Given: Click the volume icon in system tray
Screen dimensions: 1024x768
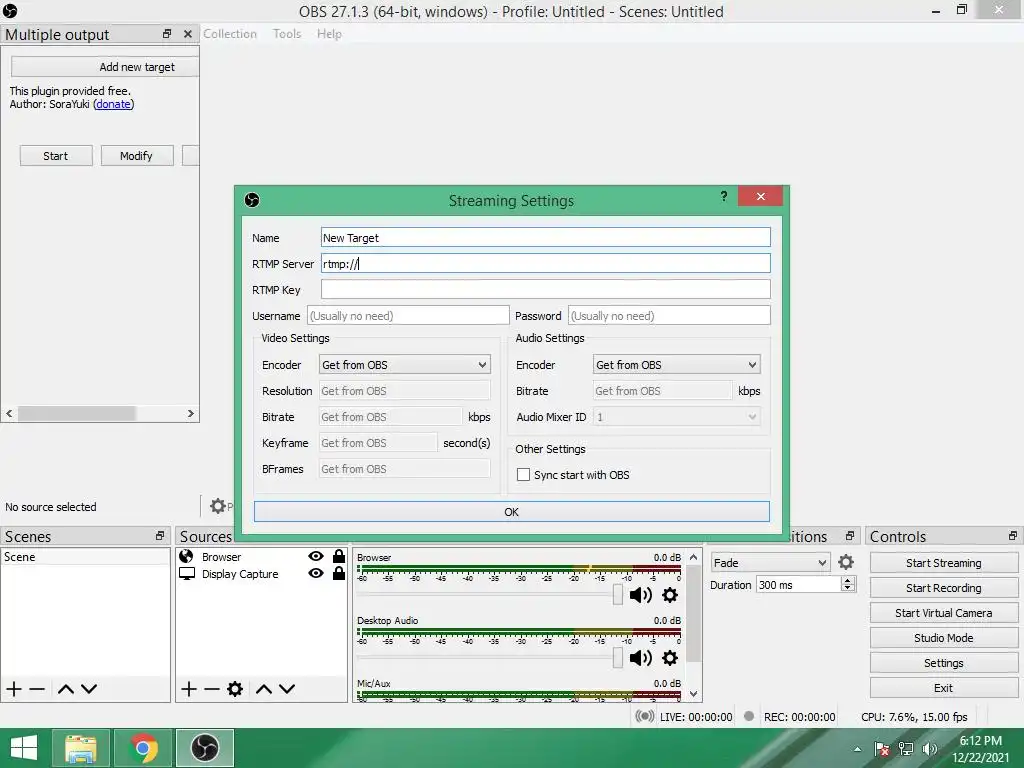Looking at the screenshot, I should point(929,749).
